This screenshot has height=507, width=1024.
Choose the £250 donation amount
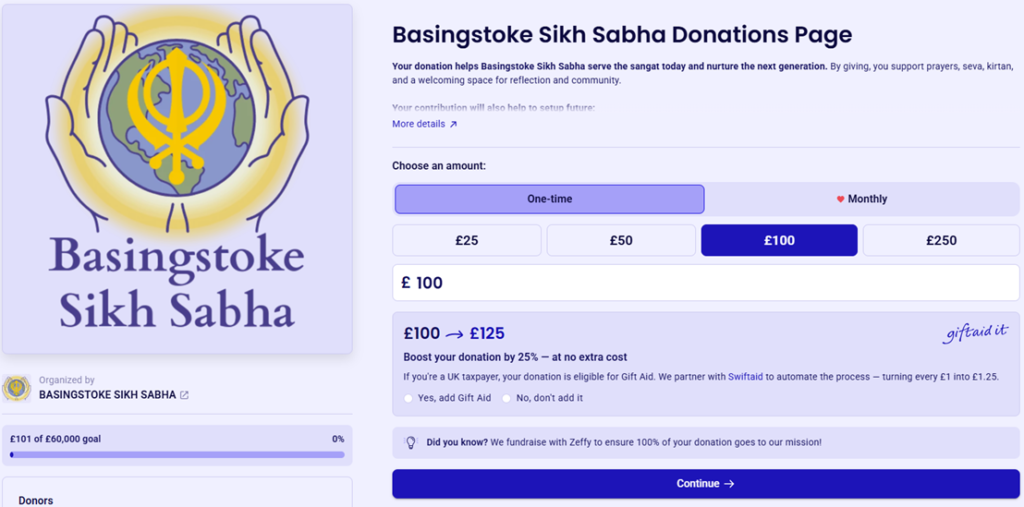click(940, 240)
